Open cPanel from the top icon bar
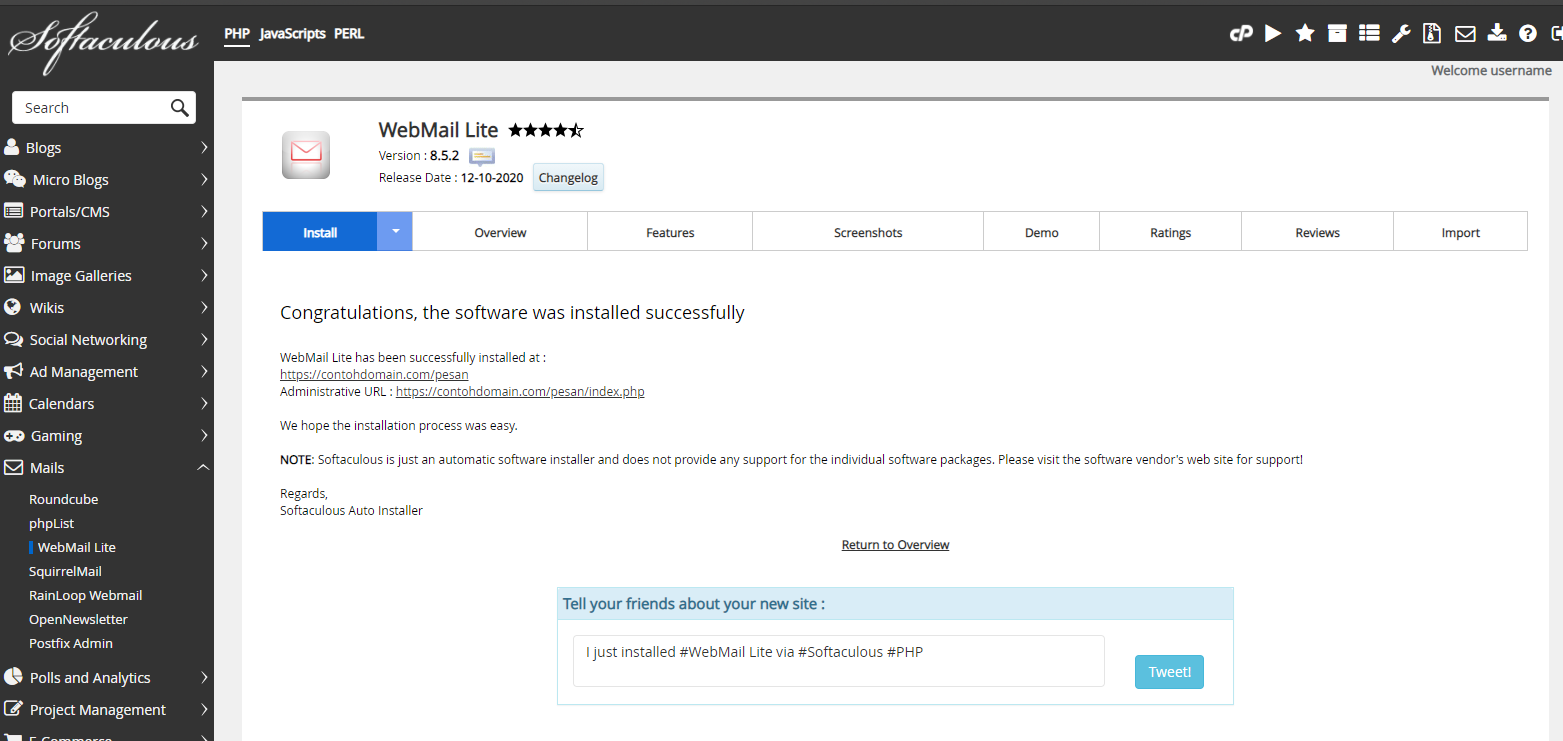The height and width of the screenshot is (741, 1563). [x=1240, y=33]
